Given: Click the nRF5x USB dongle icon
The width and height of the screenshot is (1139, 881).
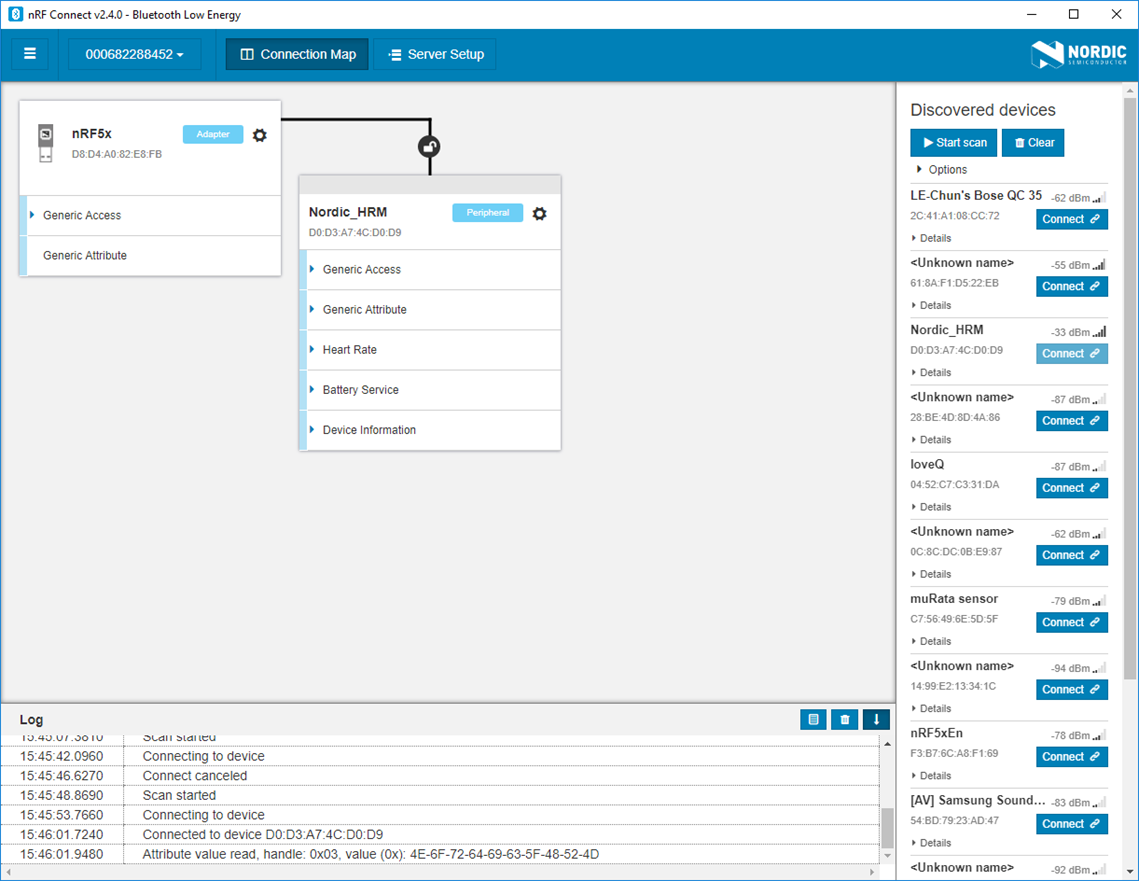Looking at the screenshot, I should 45,143.
